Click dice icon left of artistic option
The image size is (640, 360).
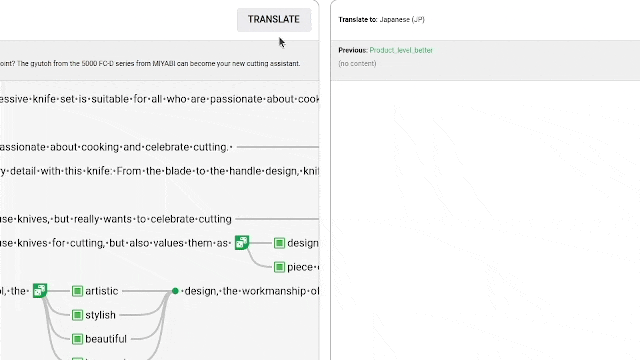40,291
